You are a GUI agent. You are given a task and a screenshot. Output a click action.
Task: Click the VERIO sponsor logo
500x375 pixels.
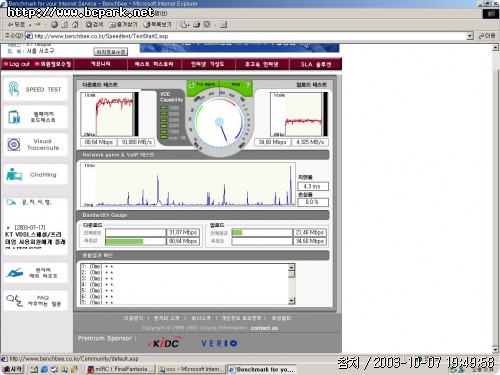pyautogui.click(x=219, y=343)
